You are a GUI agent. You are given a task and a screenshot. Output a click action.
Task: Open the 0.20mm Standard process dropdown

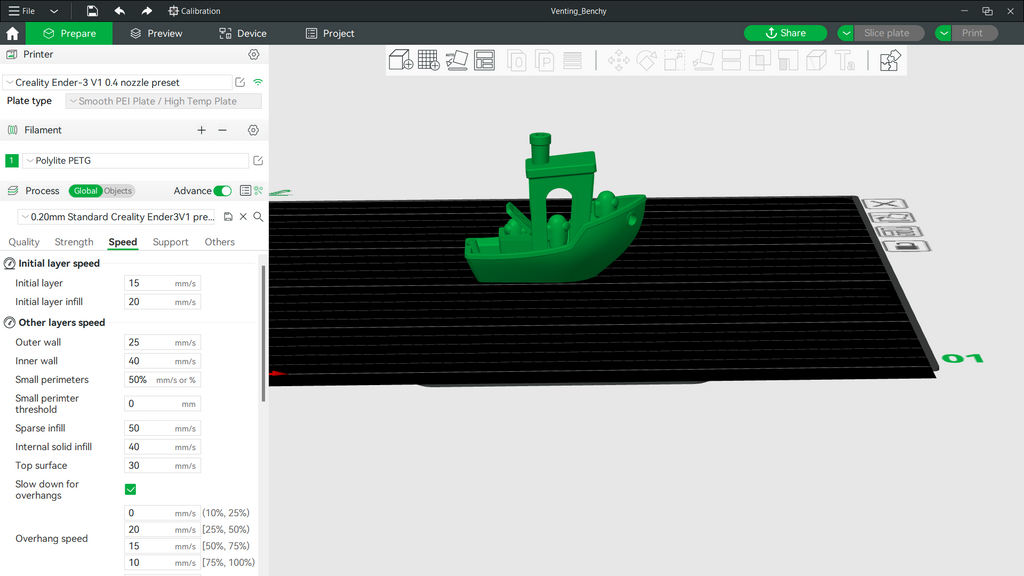pos(118,217)
